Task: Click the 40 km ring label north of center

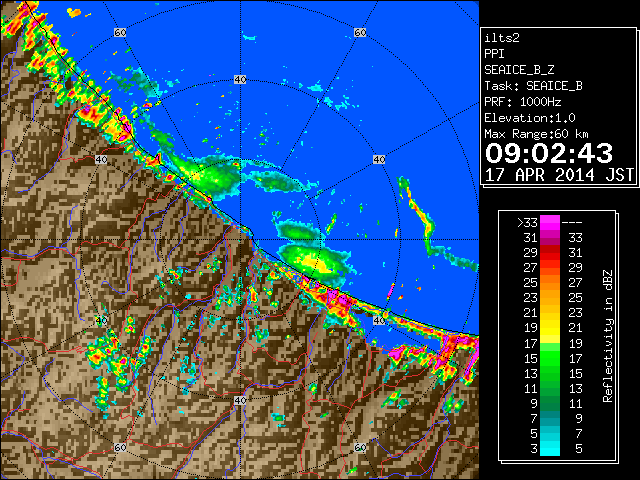Action: 240,80
